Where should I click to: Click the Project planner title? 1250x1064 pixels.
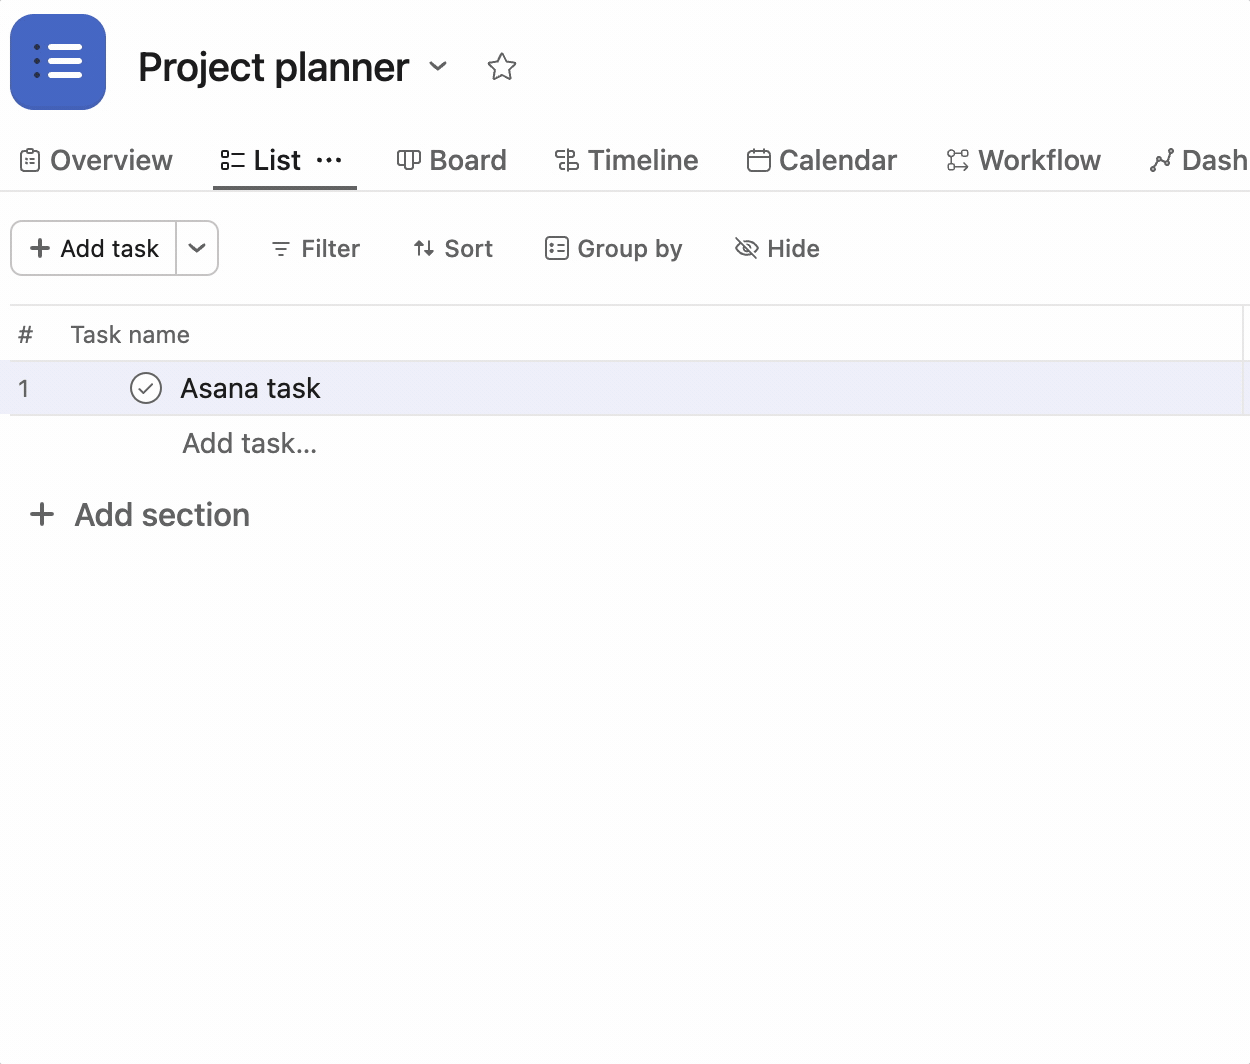tap(273, 67)
